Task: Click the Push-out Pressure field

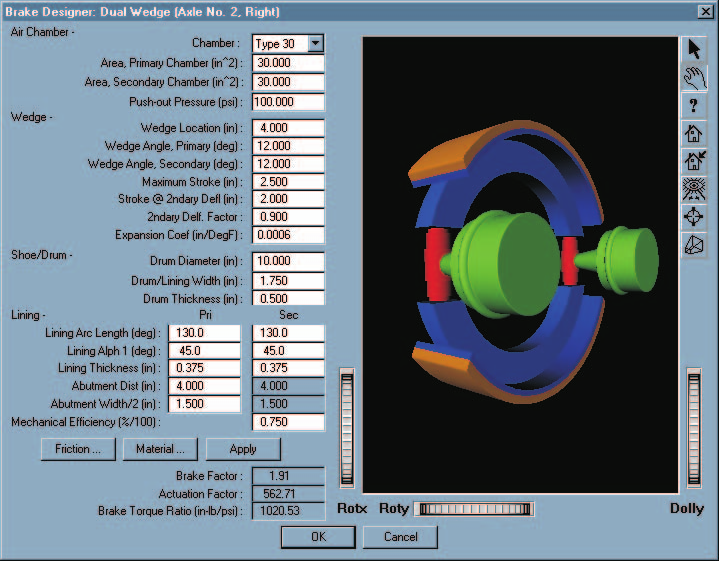Action: click(288, 102)
